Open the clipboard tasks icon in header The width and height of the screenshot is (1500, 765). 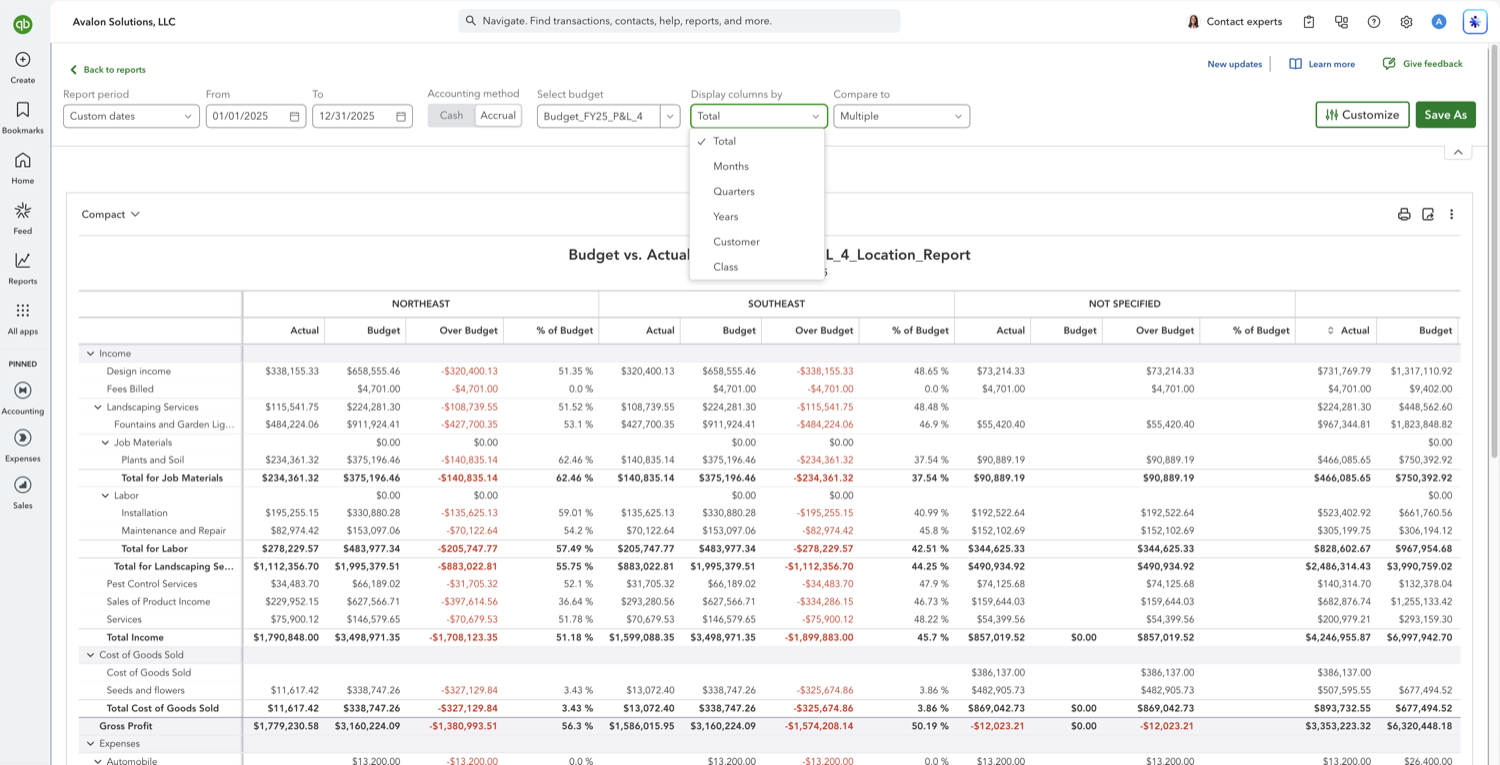point(1309,22)
